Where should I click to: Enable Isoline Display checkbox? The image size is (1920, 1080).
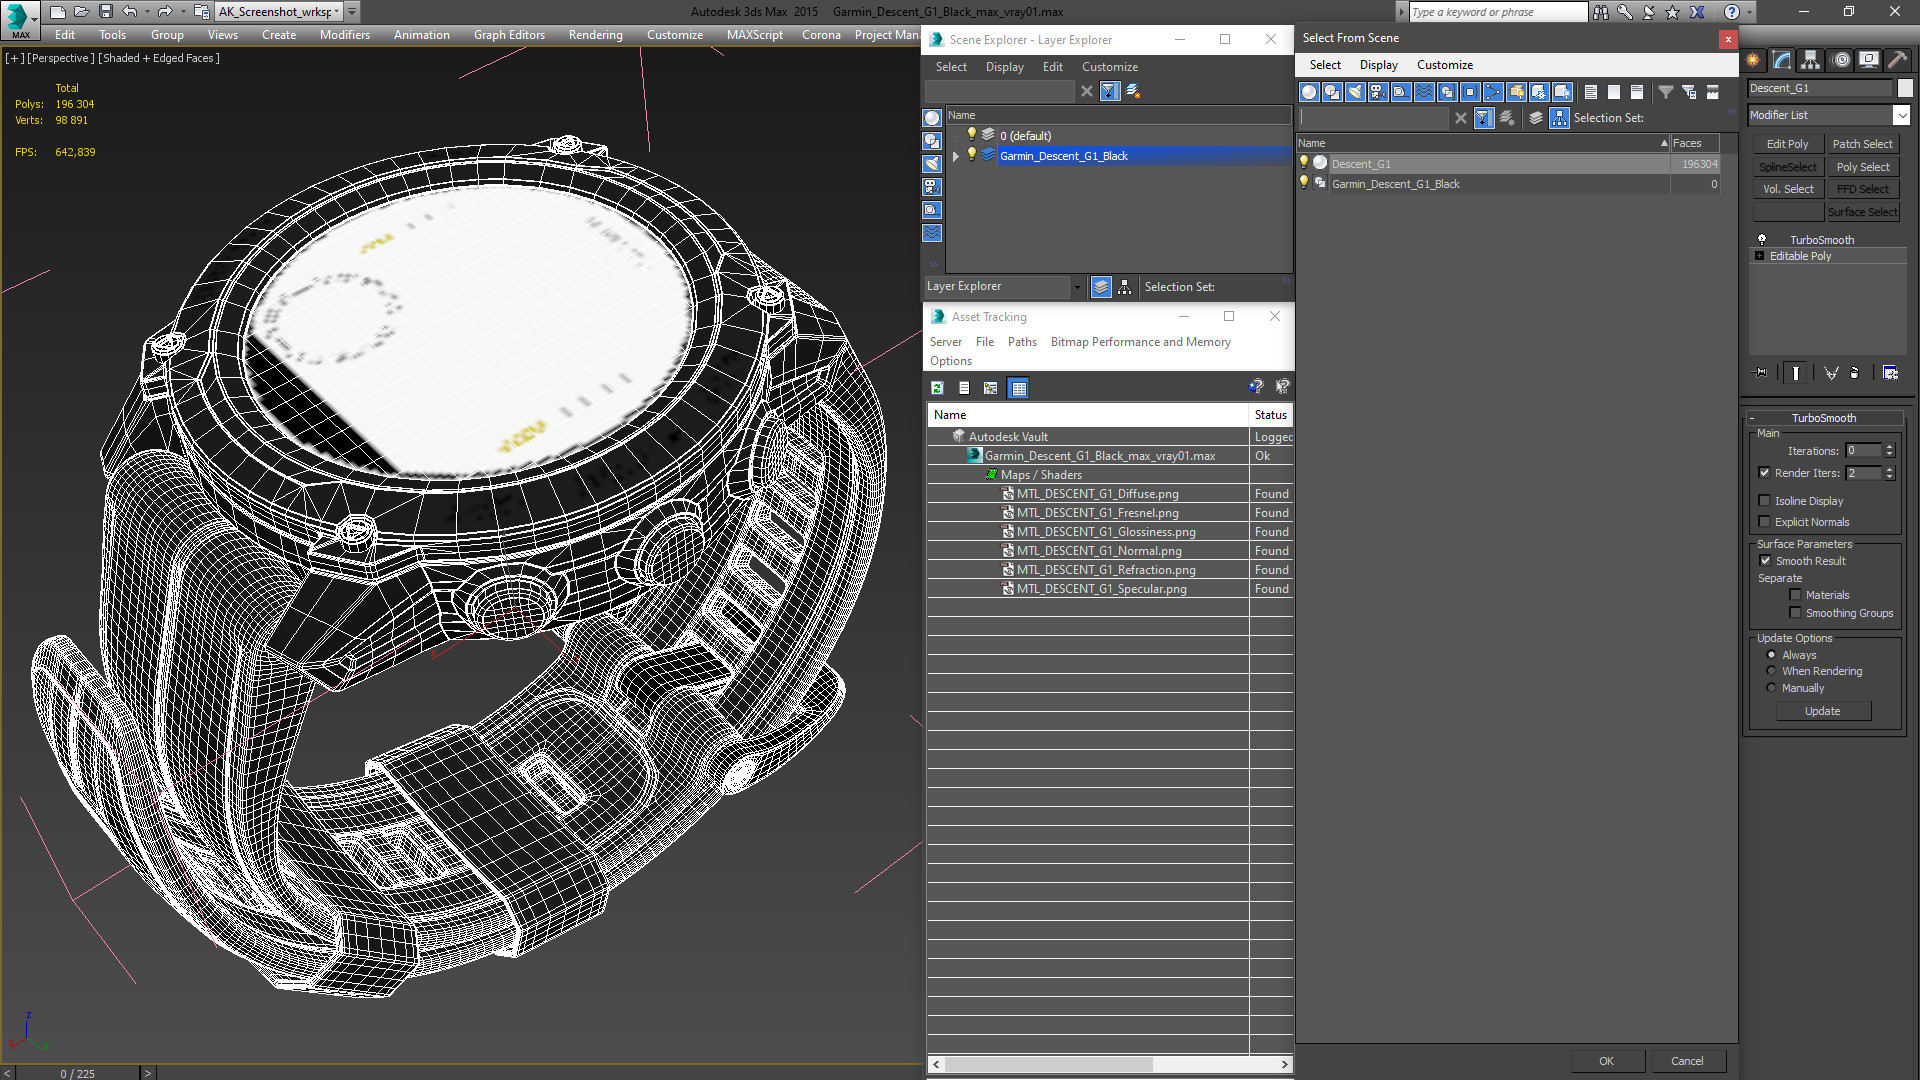tap(1765, 501)
